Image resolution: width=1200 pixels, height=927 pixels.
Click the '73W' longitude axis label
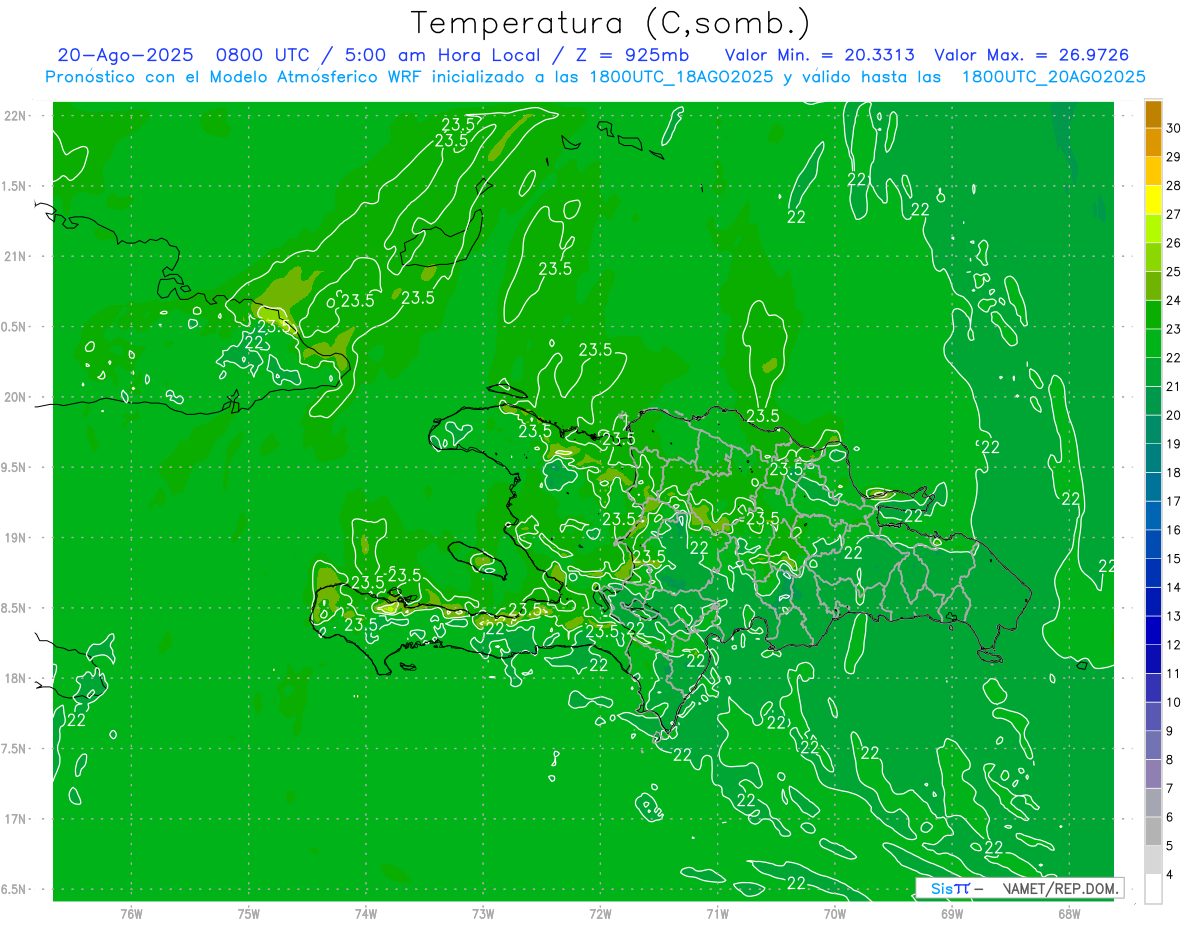[483, 914]
